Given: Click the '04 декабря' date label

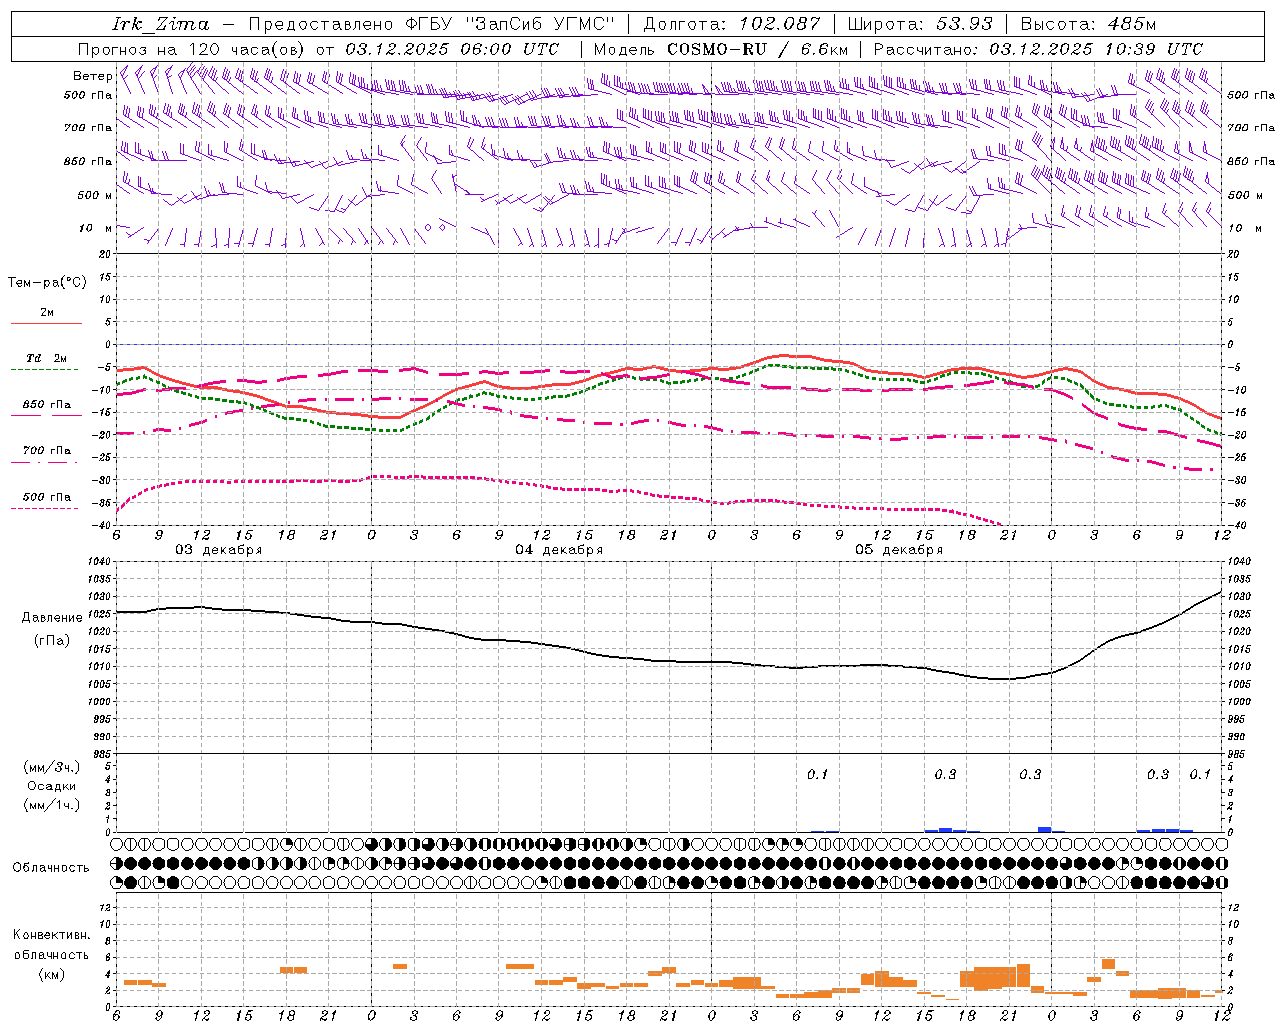Looking at the screenshot, I should [559, 550].
